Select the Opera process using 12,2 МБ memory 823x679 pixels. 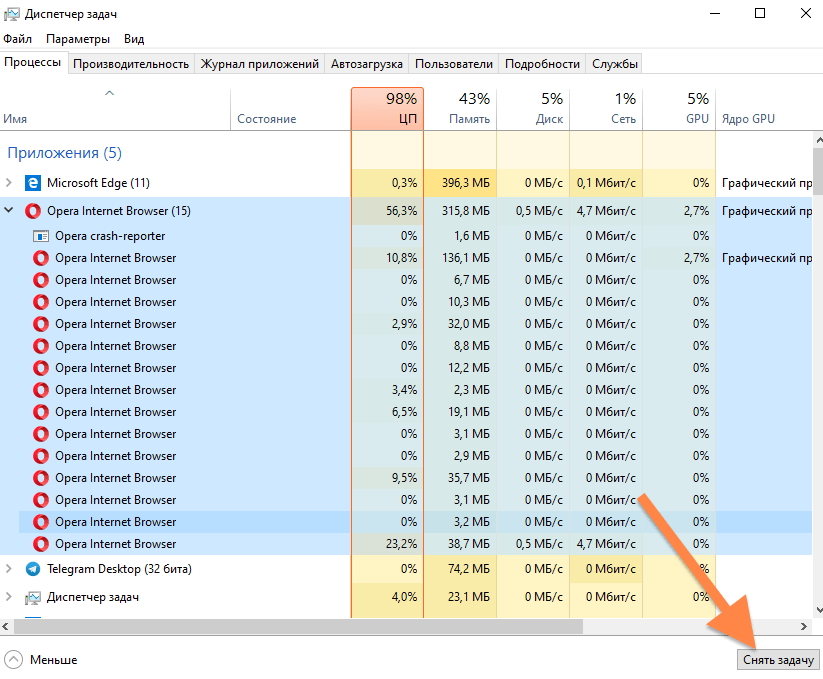[406, 368]
